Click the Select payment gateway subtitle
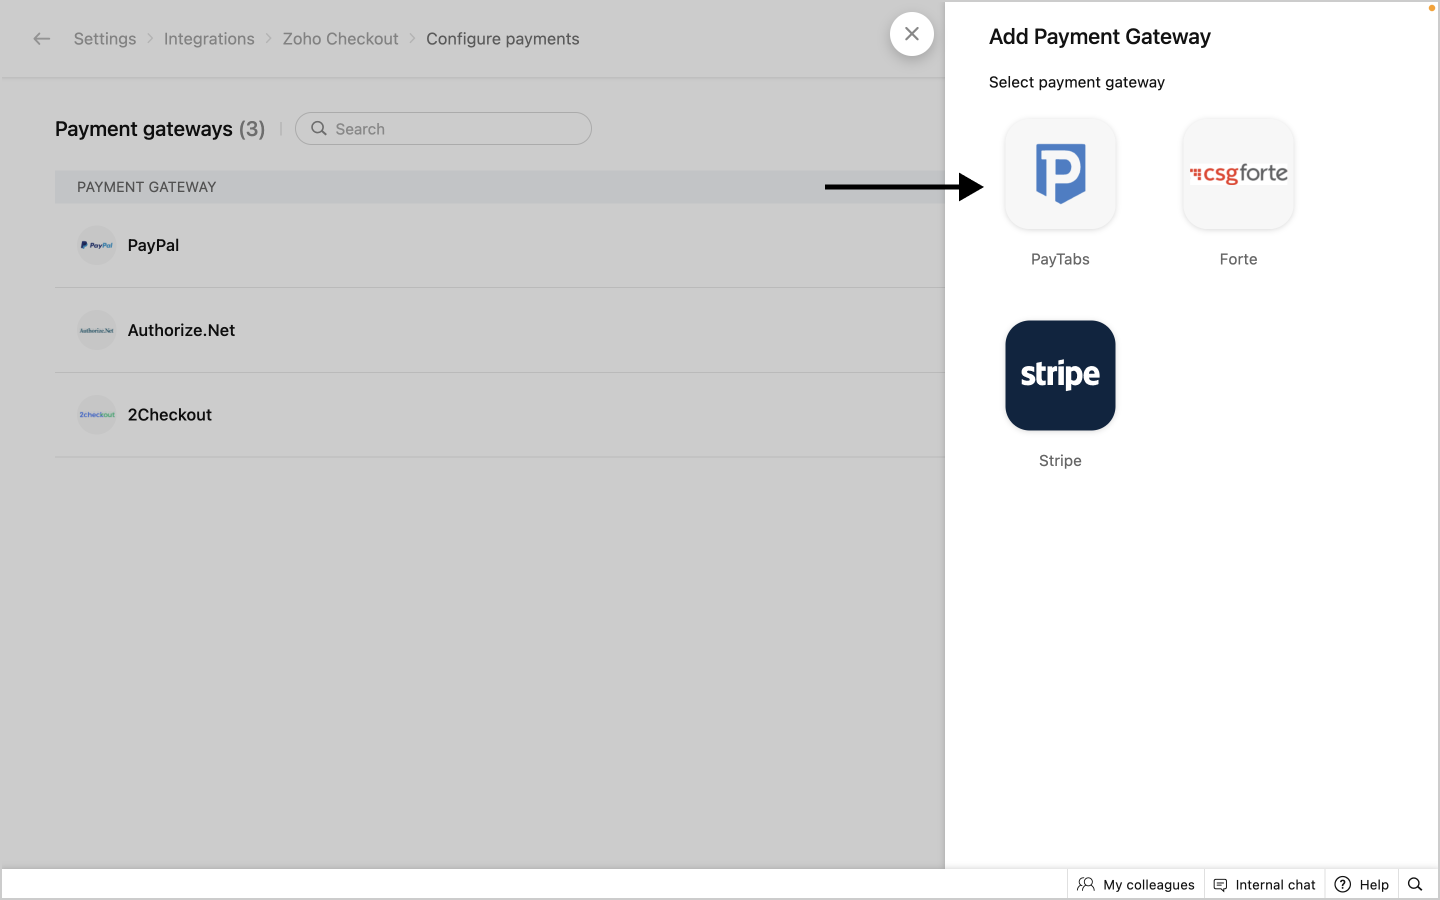Image resolution: width=1440 pixels, height=900 pixels. coord(1077,82)
